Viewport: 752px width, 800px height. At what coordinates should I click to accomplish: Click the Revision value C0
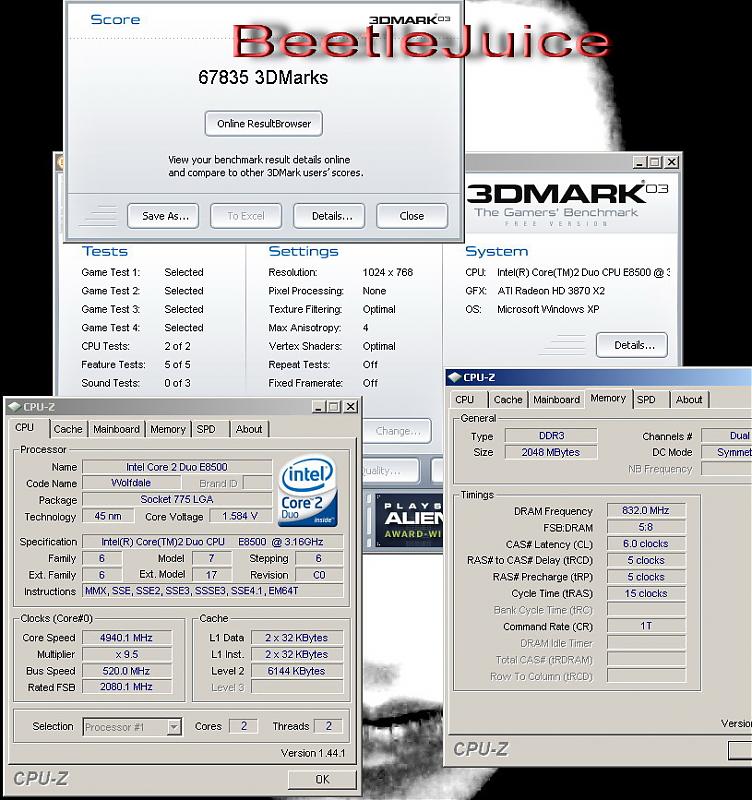point(319,575)
